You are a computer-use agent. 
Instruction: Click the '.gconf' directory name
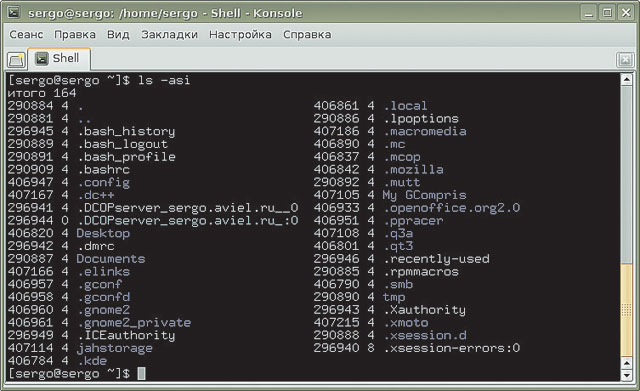pyautogui.click(x=100, y=284)
